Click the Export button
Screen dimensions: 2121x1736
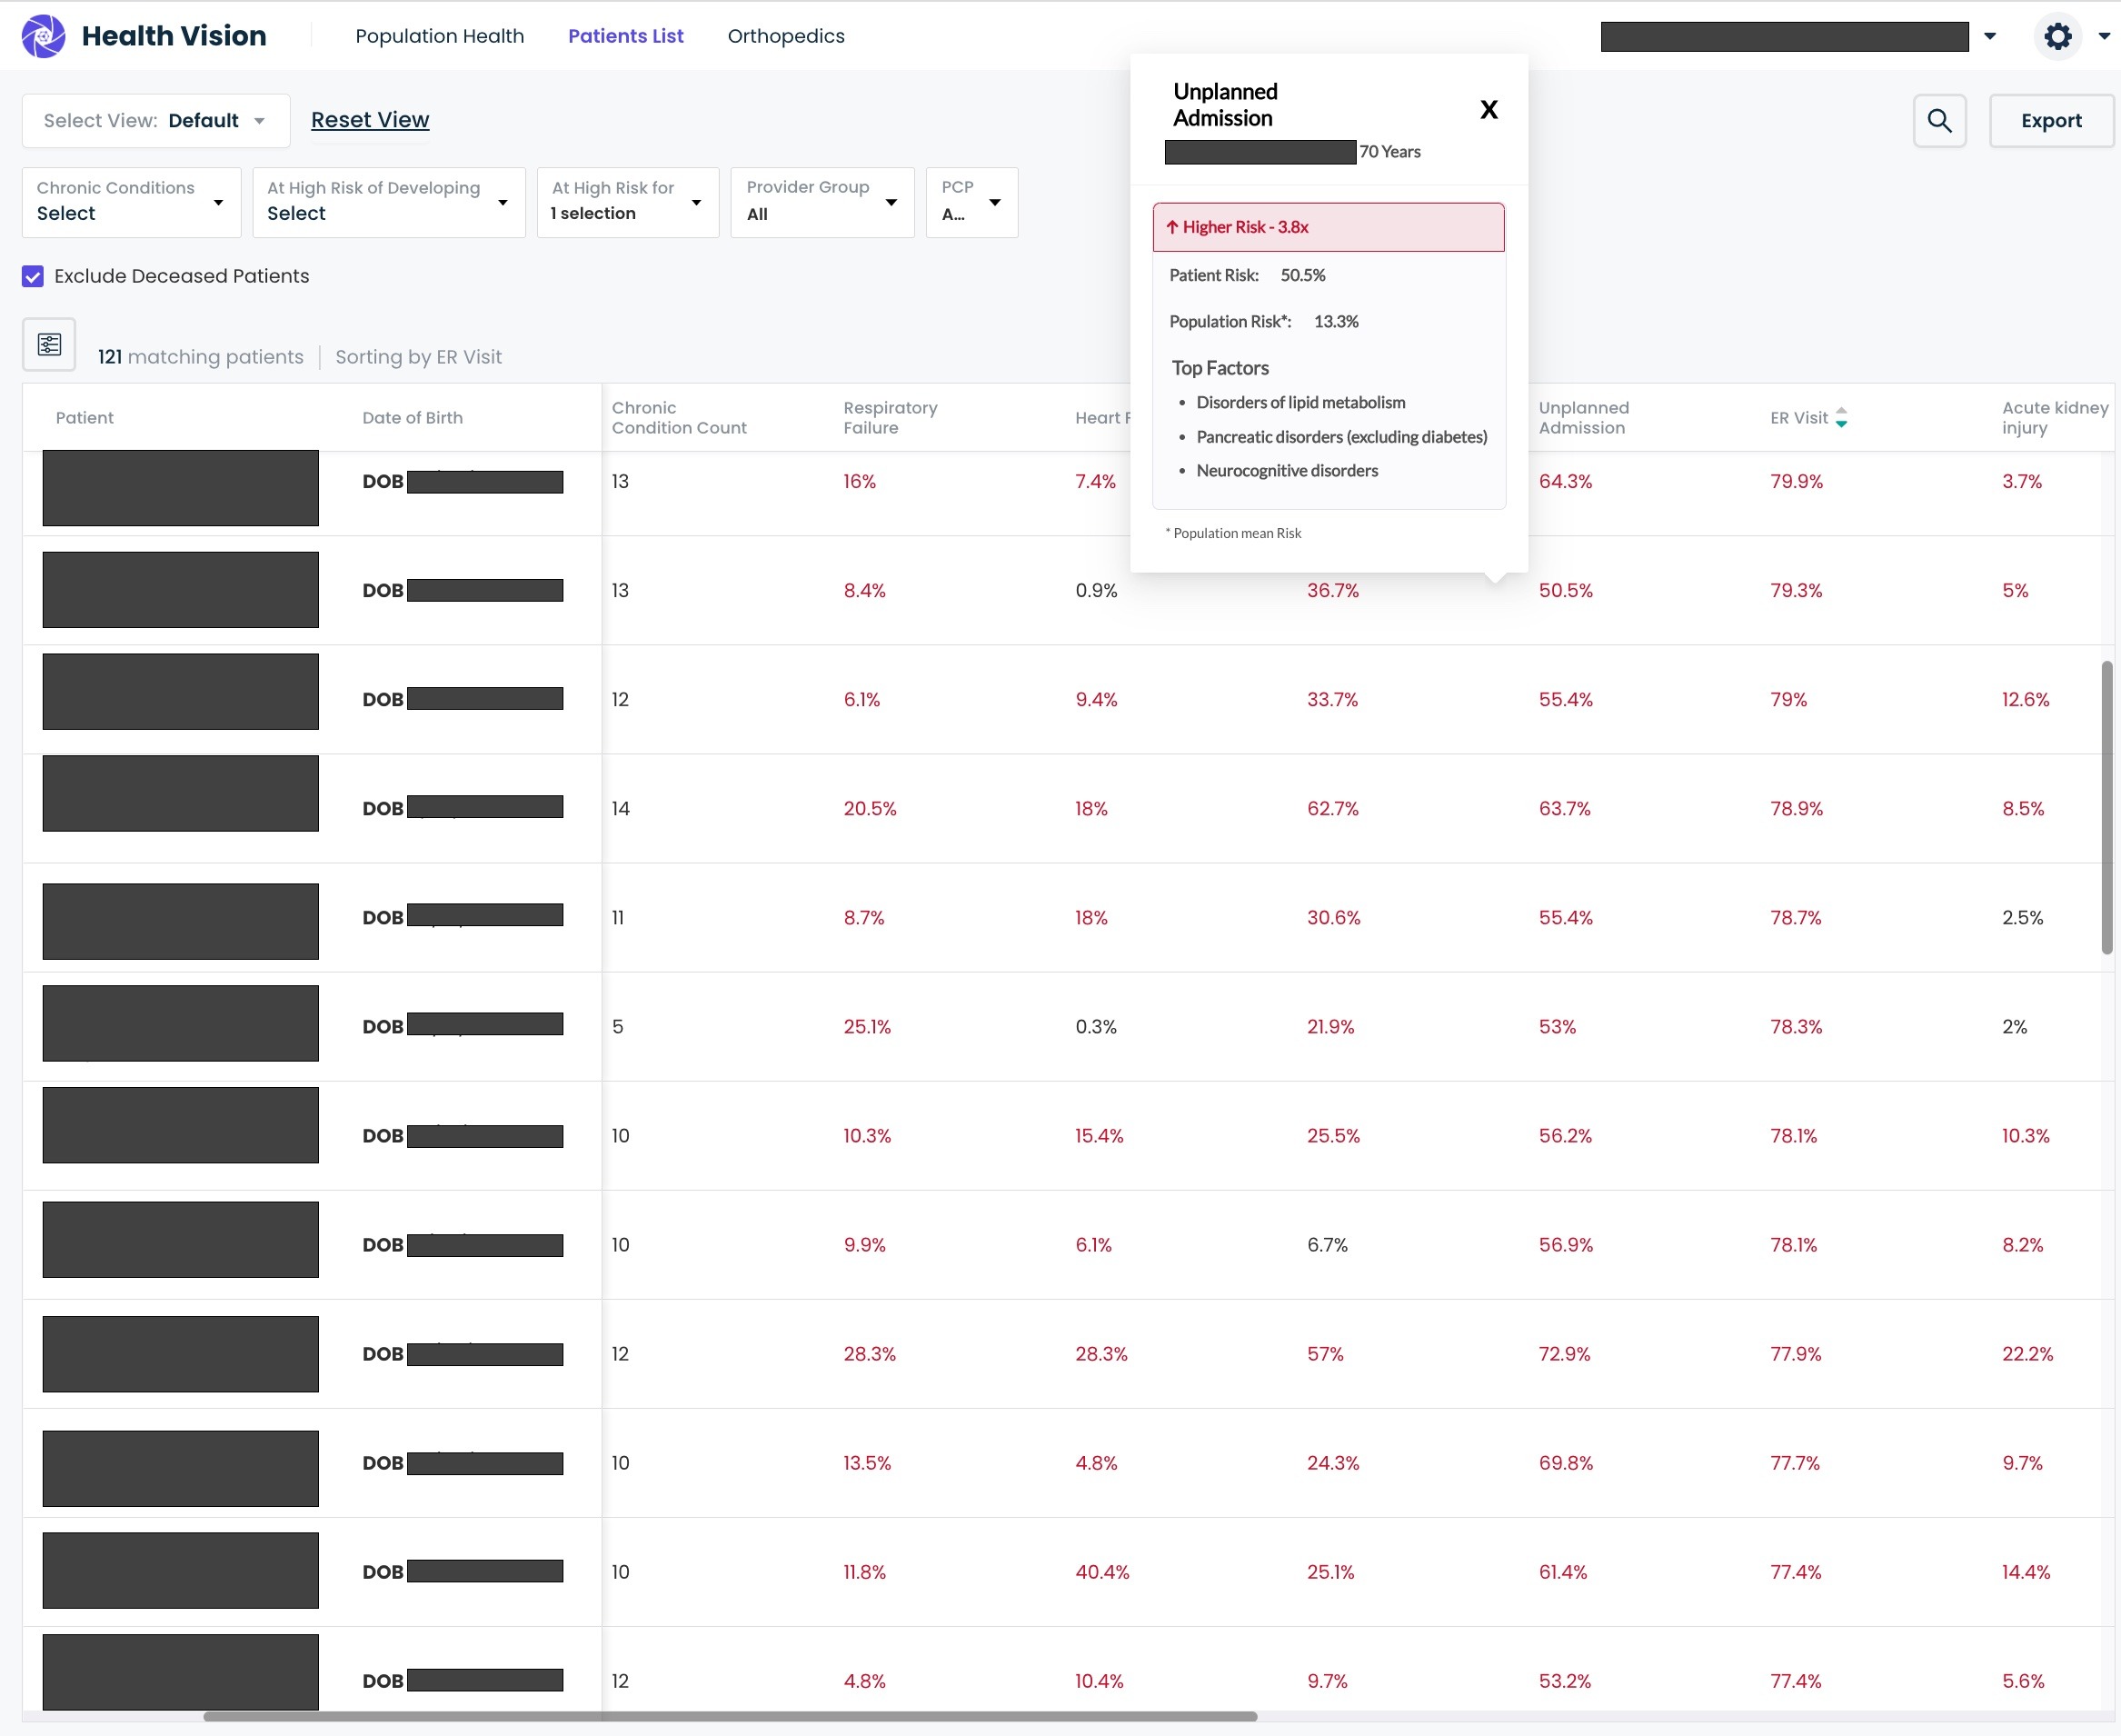tap(2051, 121)
